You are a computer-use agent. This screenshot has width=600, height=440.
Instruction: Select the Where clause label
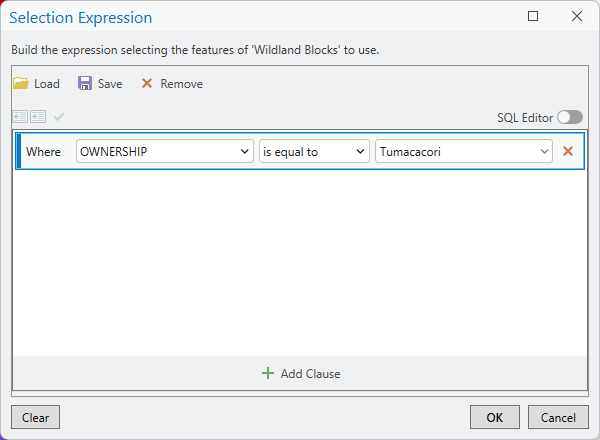pos(43,152)
